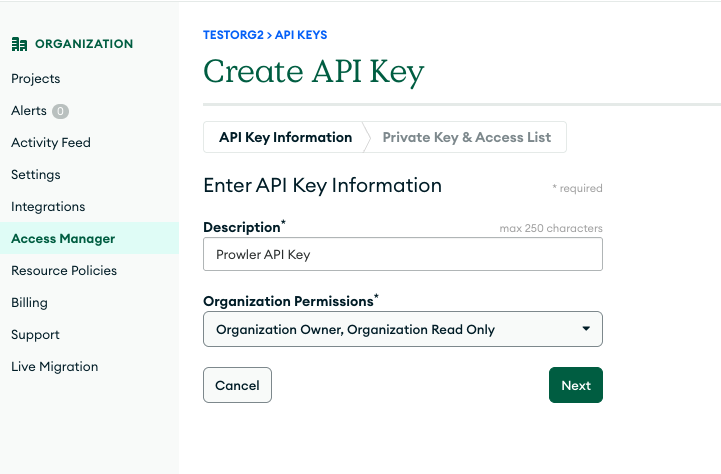Image resolution: width=721 pixels, height=474 pixels.
Task: Open organization Settings
Action: 36,175
